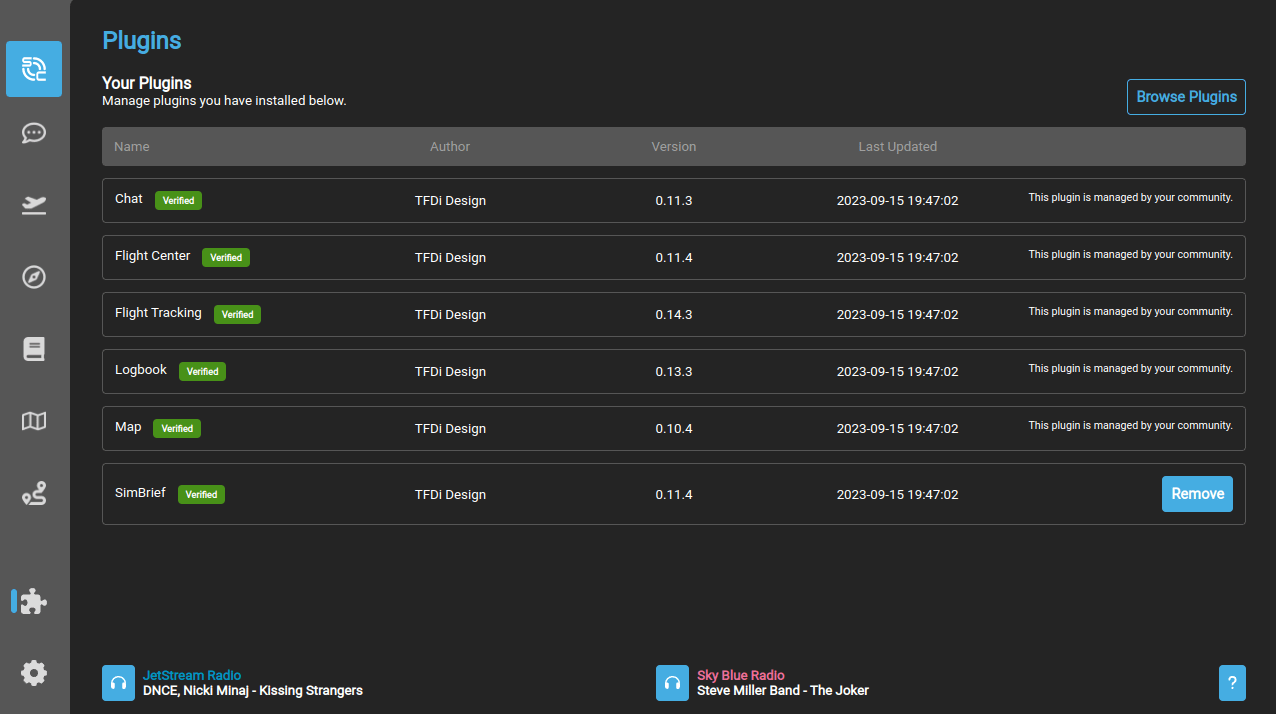Open the folded map sidebar icon
Screen dimensions: 1276x714
coord(34,421)
